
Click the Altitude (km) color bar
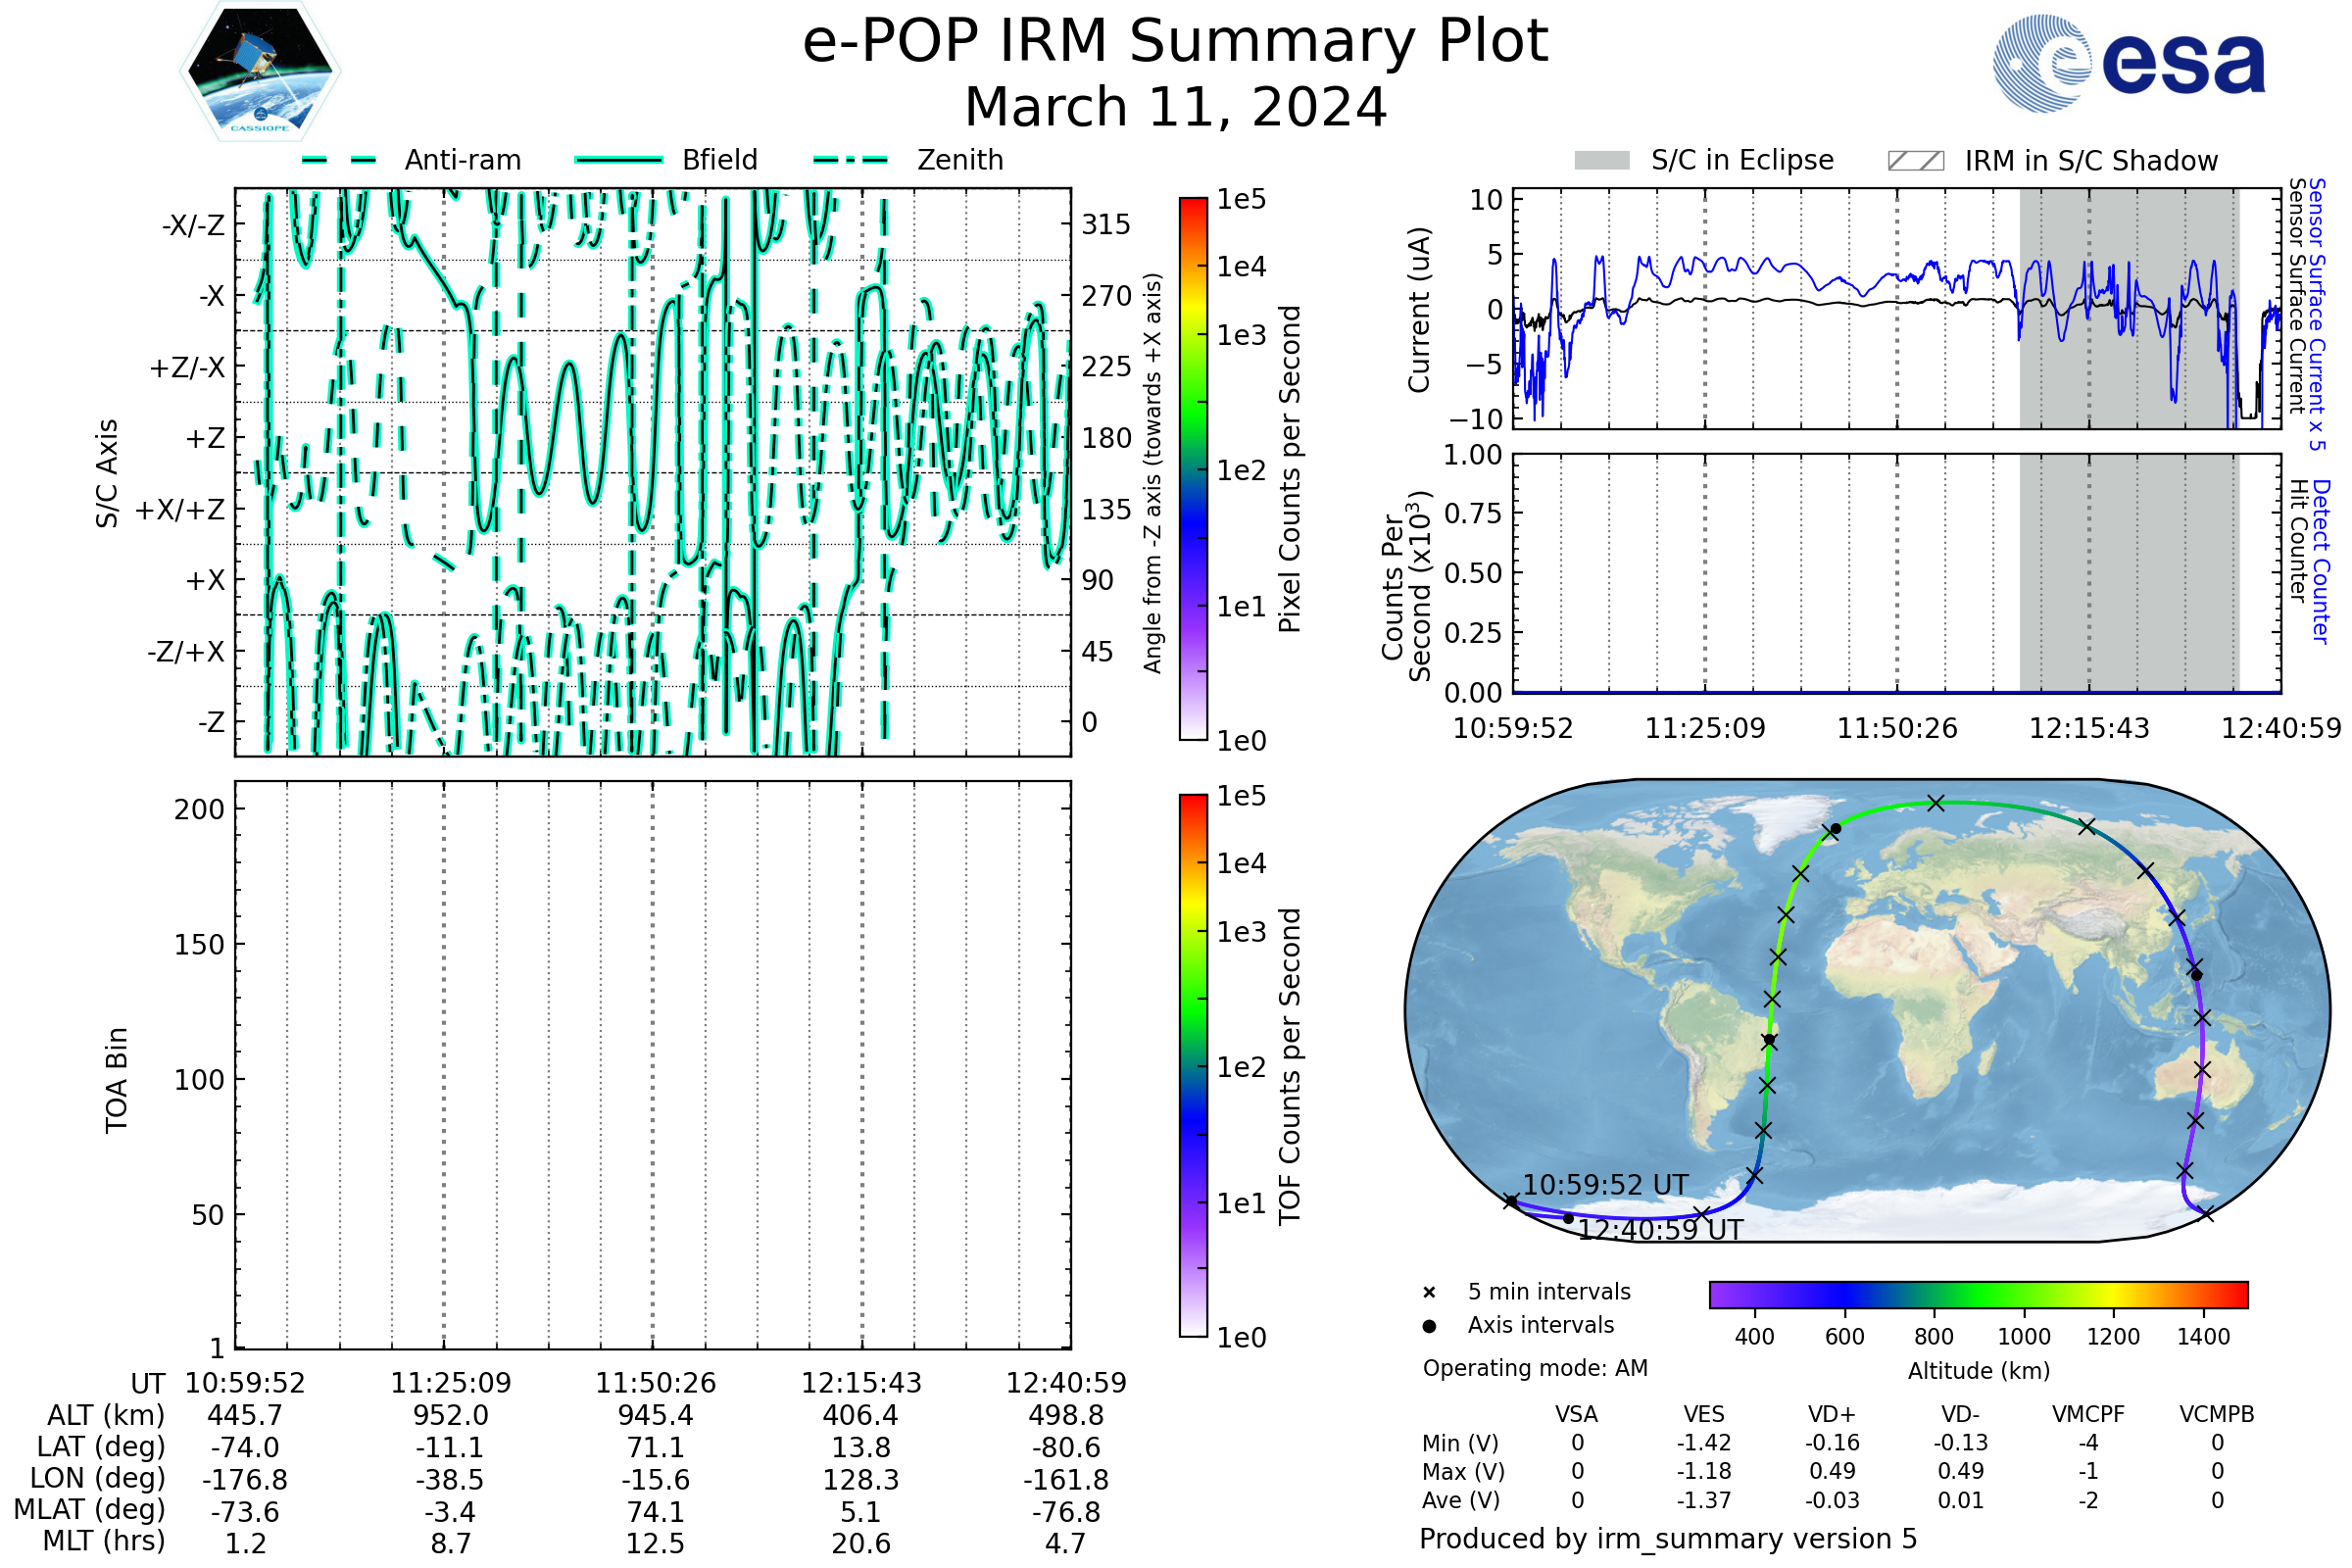pyautogui.click(x=1978, y=1294)
